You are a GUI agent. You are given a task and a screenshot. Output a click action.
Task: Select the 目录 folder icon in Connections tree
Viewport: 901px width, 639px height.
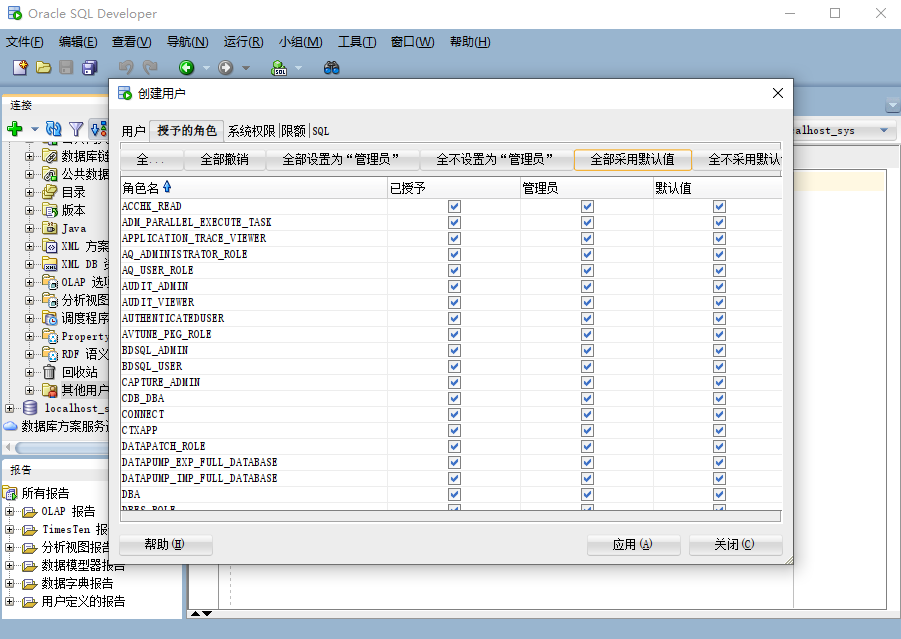point(50,192)
